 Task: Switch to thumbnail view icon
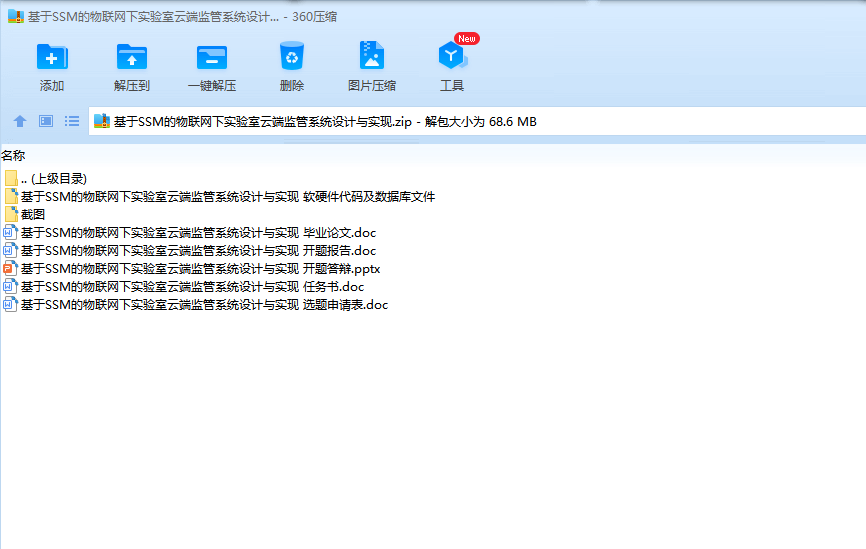(46, 121)
